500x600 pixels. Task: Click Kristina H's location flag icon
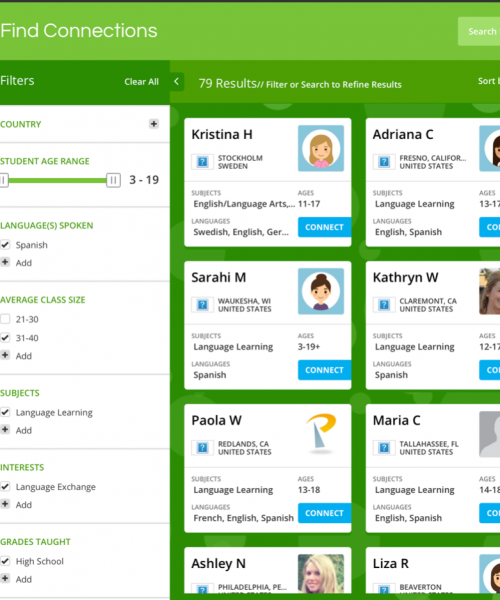202,162
